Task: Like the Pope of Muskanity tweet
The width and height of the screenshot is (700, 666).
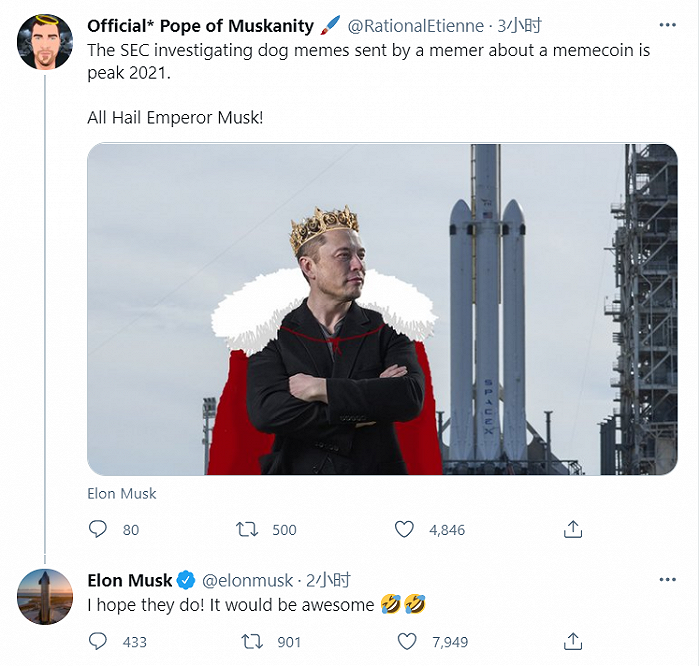Action: coord(404,529)
